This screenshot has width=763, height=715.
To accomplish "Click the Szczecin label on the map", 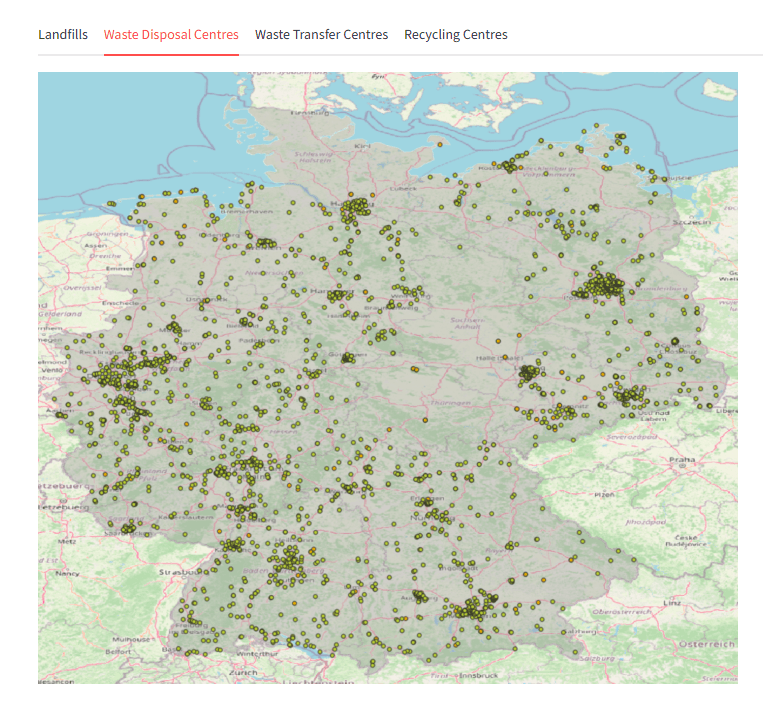I will pyautogui.click(x=691, y=222).
